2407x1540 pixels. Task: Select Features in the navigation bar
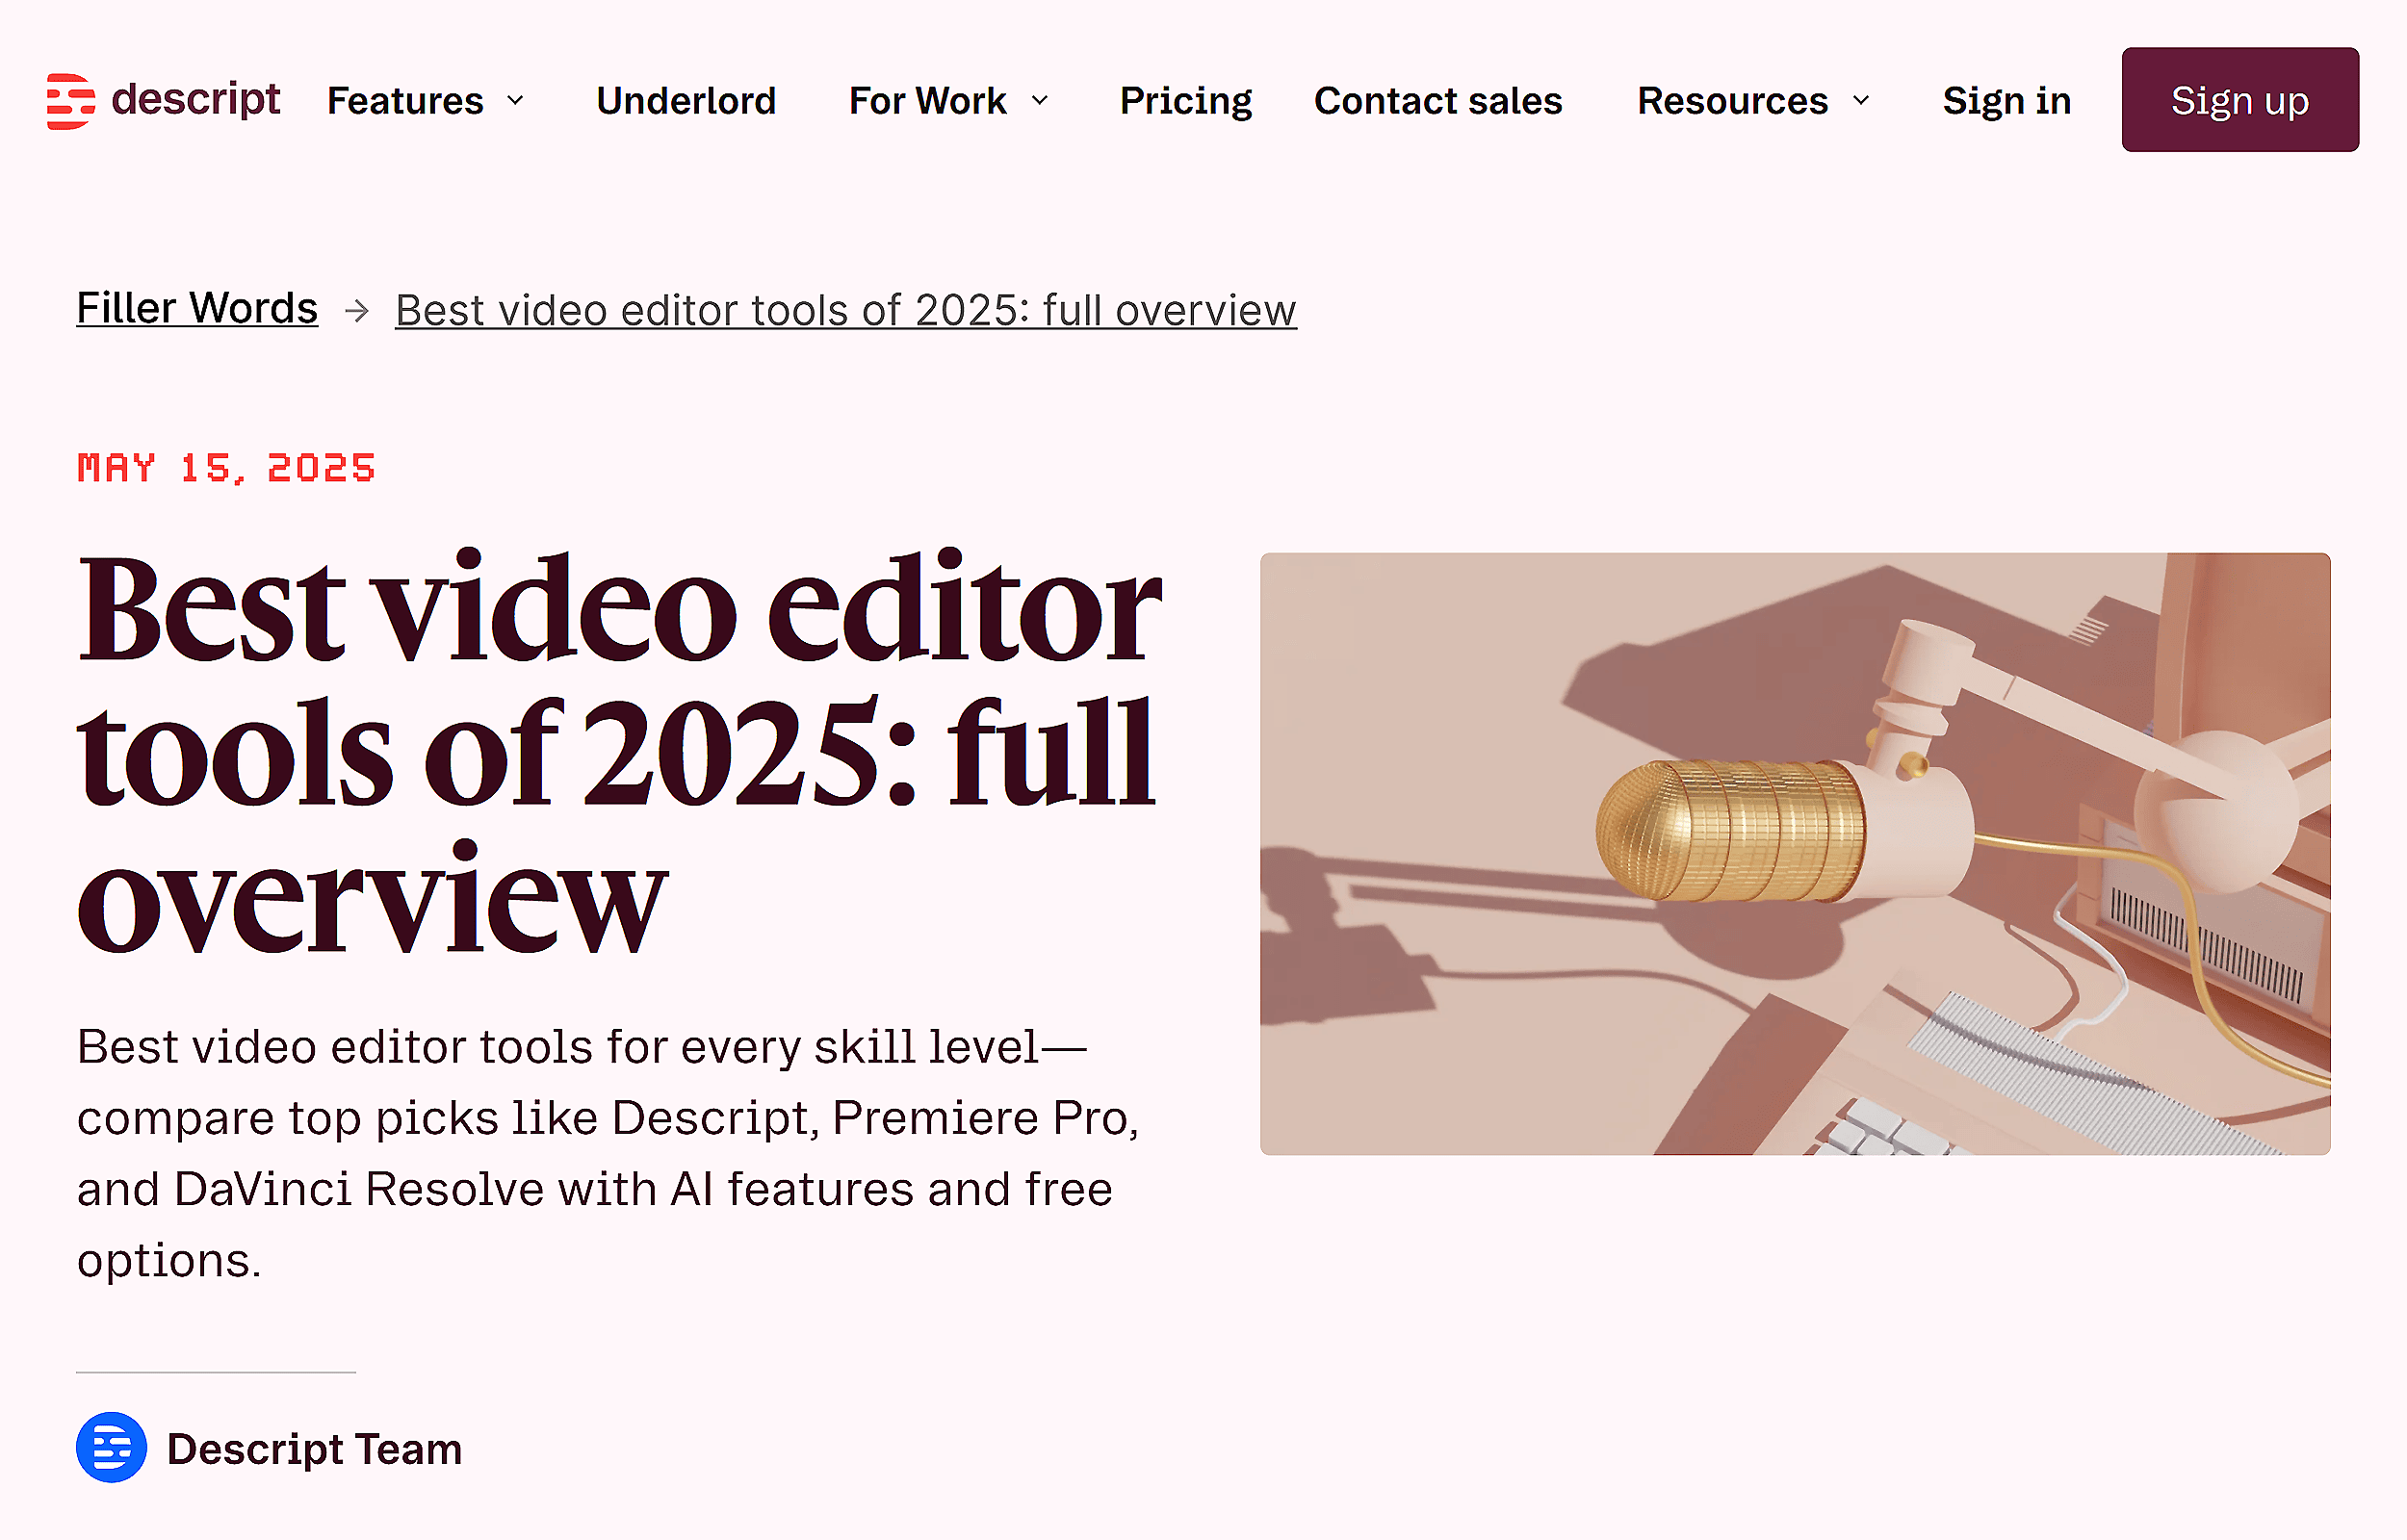[405, 100]
